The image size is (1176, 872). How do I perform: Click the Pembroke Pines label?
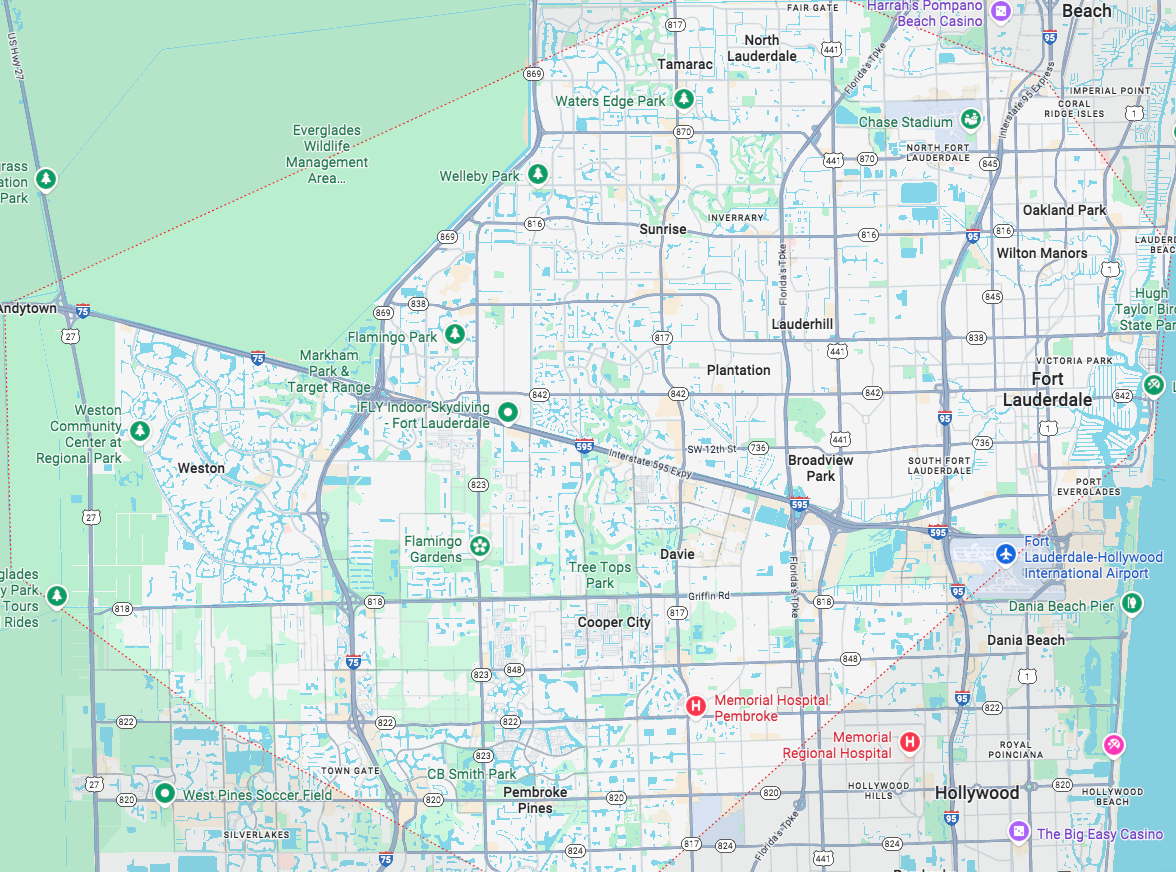pyautogui.click(x=535, y=800)
